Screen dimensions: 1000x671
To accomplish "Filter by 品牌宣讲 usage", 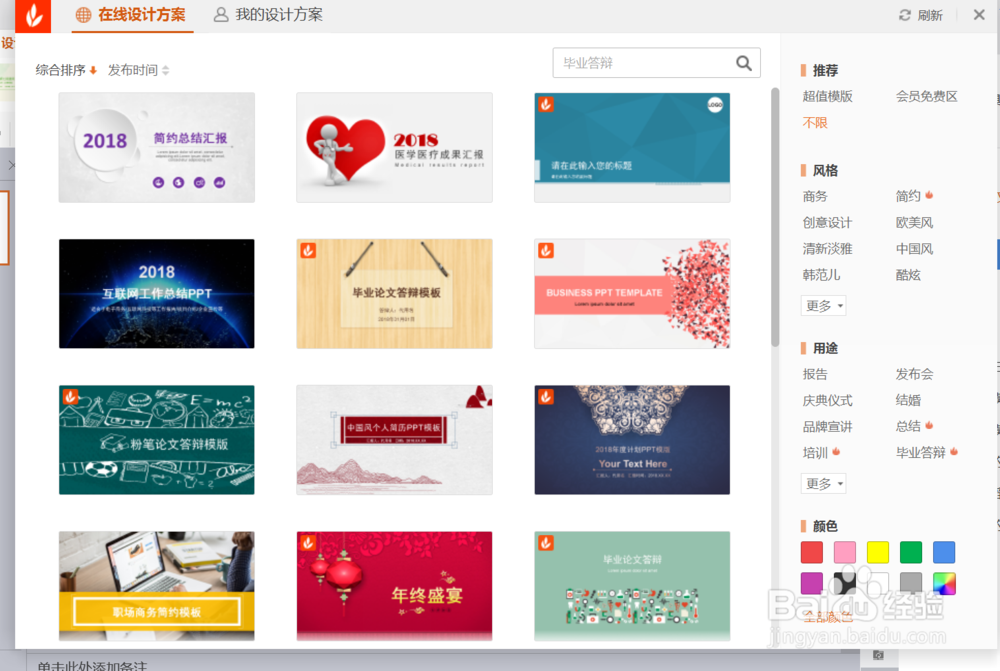I will [827, 427].
